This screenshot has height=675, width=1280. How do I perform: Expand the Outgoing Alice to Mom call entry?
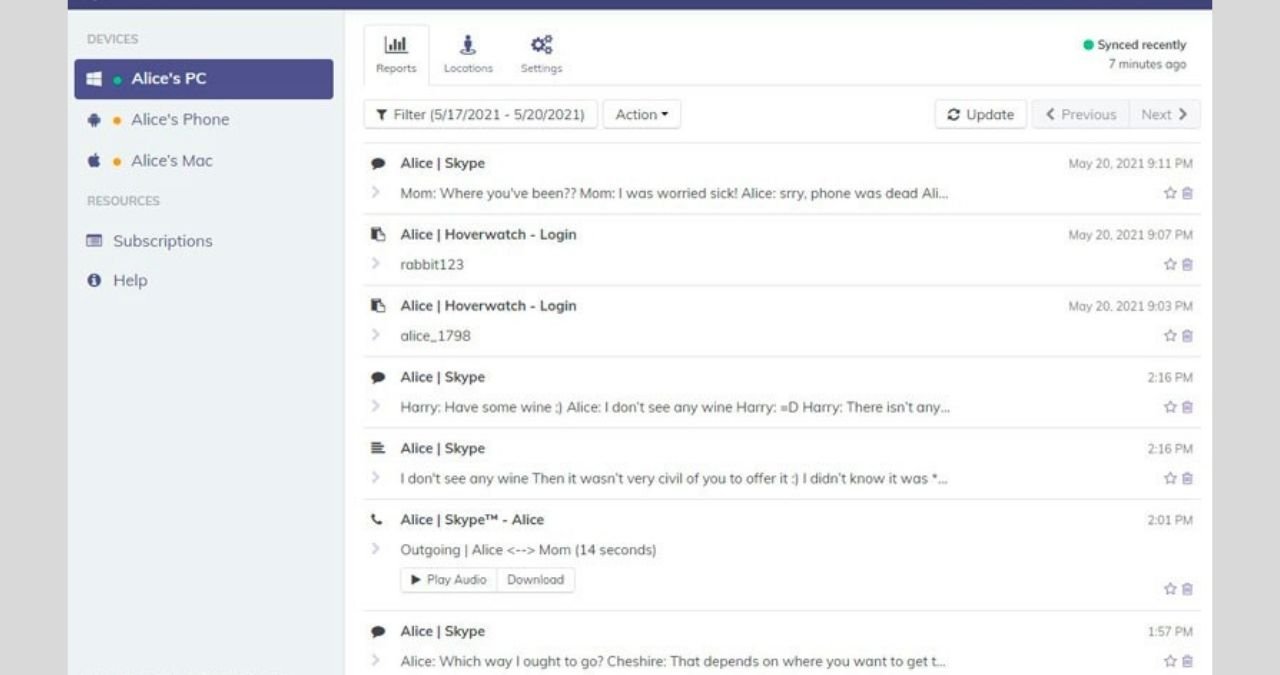(376, 549)
